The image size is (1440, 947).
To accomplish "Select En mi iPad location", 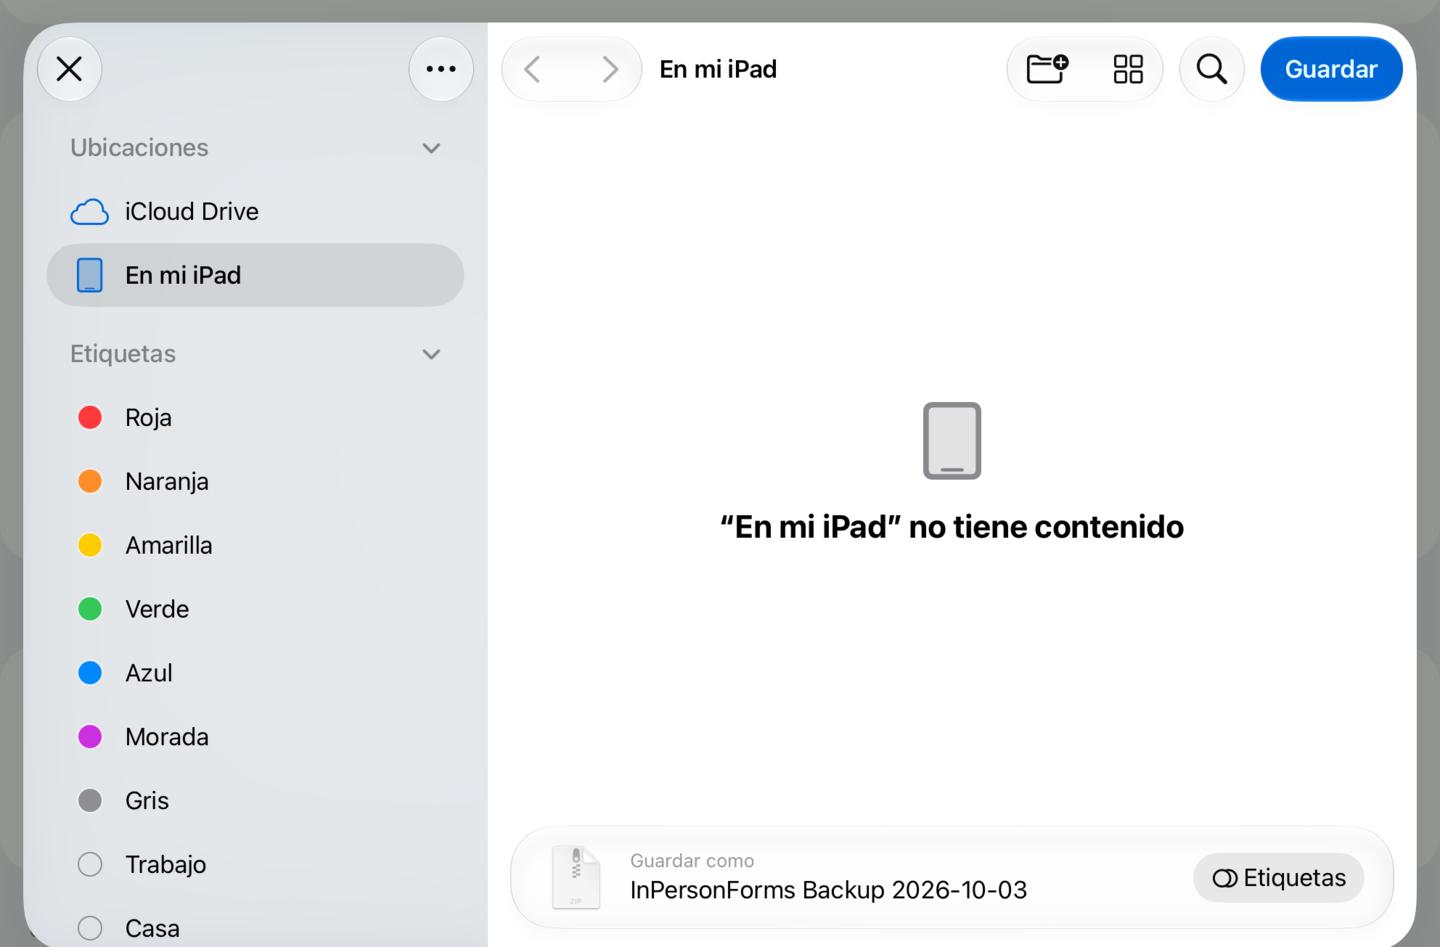I will 255,275.
